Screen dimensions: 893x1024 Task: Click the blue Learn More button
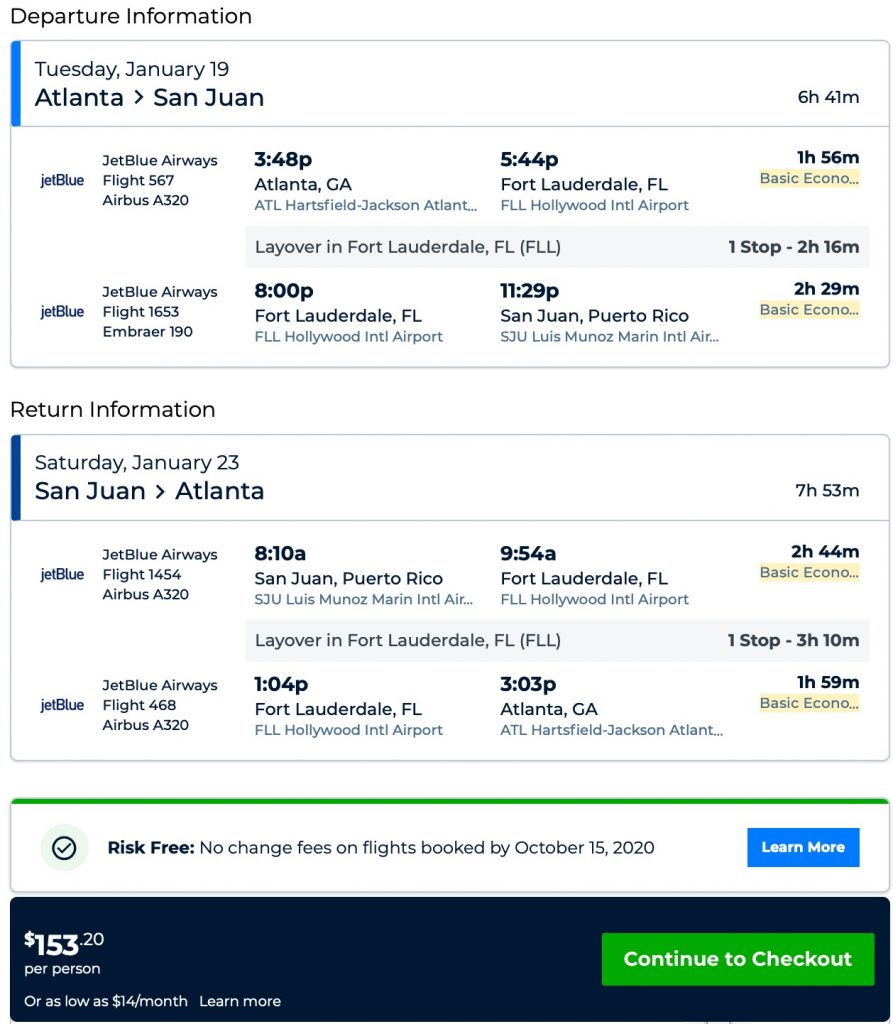[803, 847]
